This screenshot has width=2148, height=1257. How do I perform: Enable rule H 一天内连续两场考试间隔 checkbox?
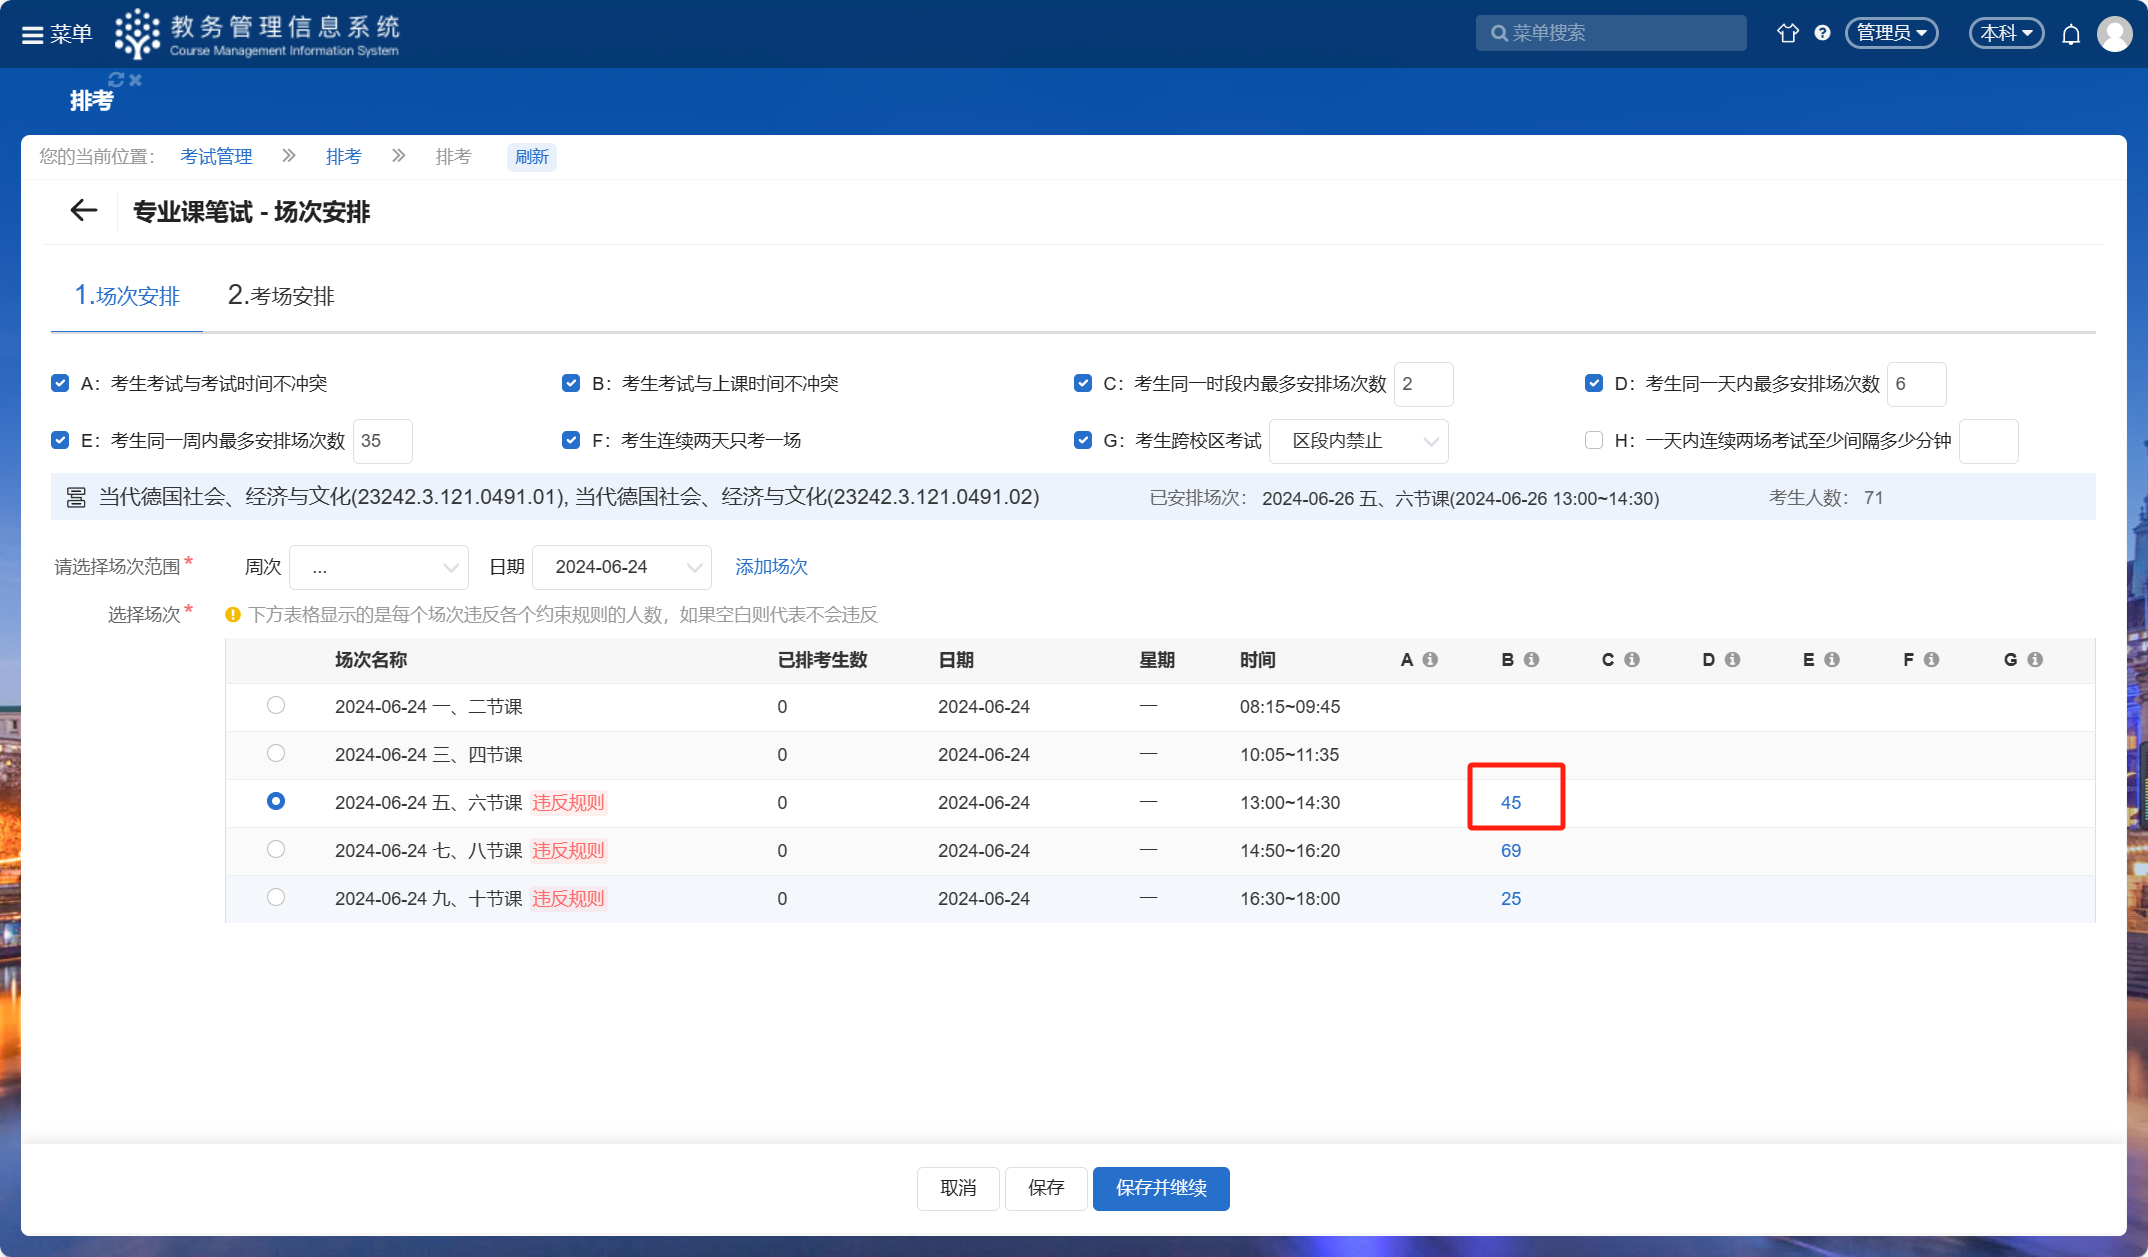[1594, 441]
